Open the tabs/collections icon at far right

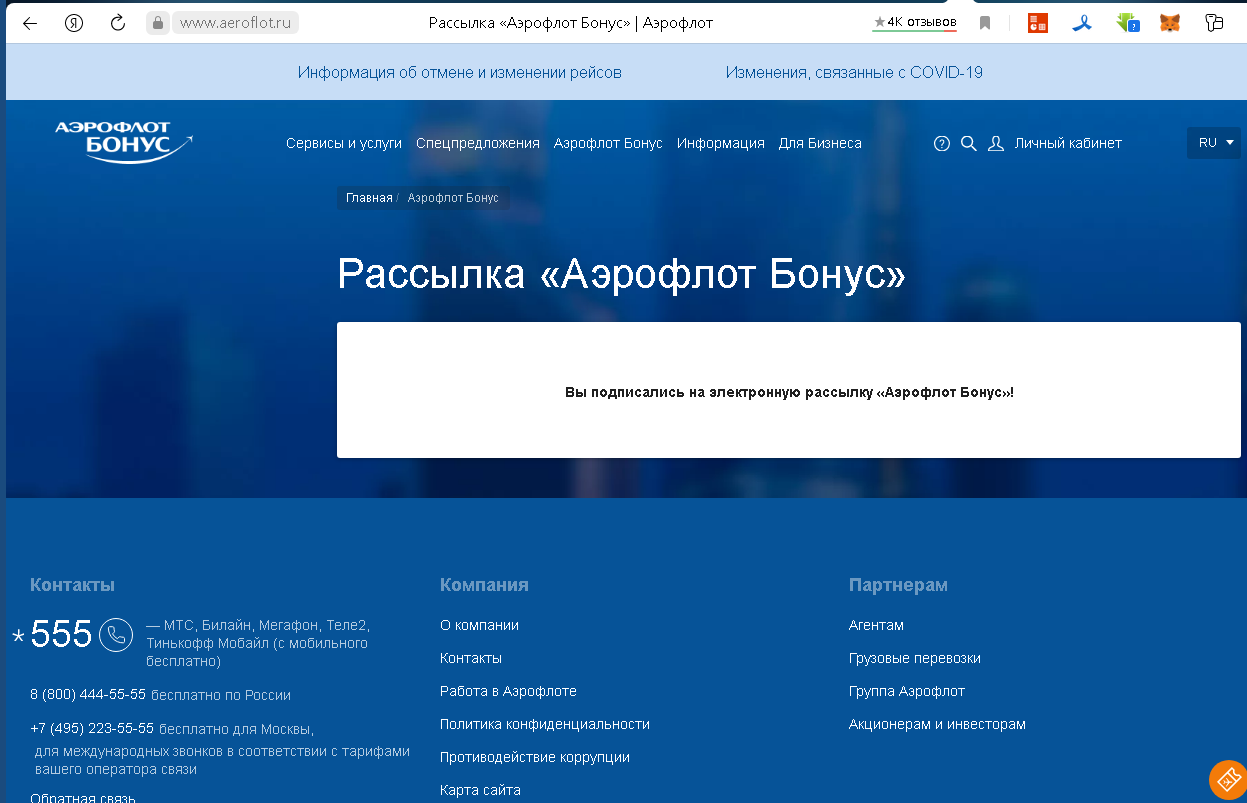tap(1214, 23)
